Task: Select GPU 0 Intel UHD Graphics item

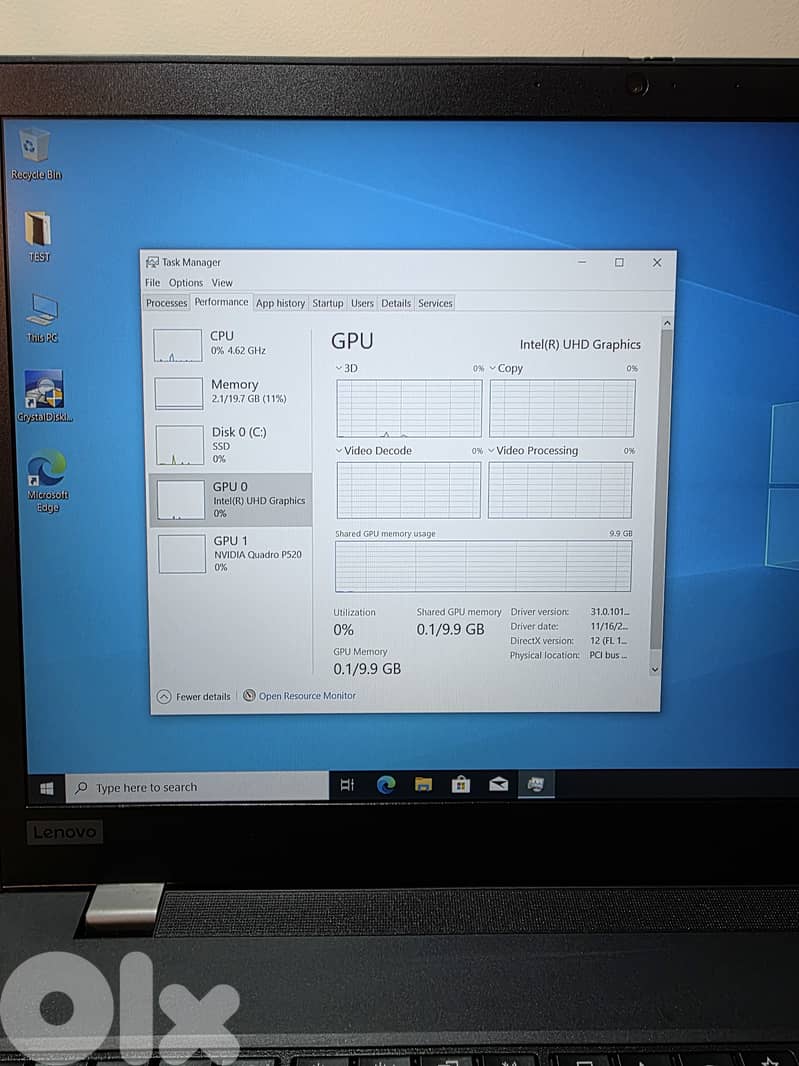Action: click(x=231, y=500)
